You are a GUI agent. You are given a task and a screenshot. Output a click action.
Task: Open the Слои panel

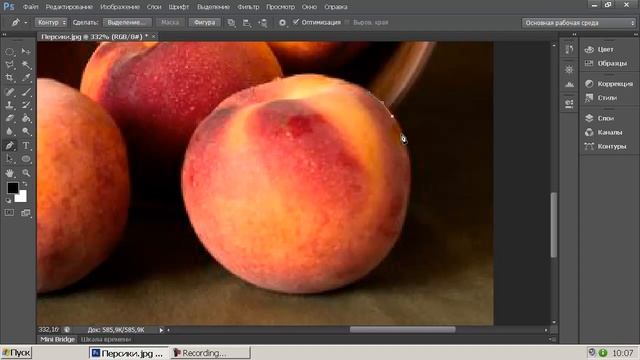(599, 118)
